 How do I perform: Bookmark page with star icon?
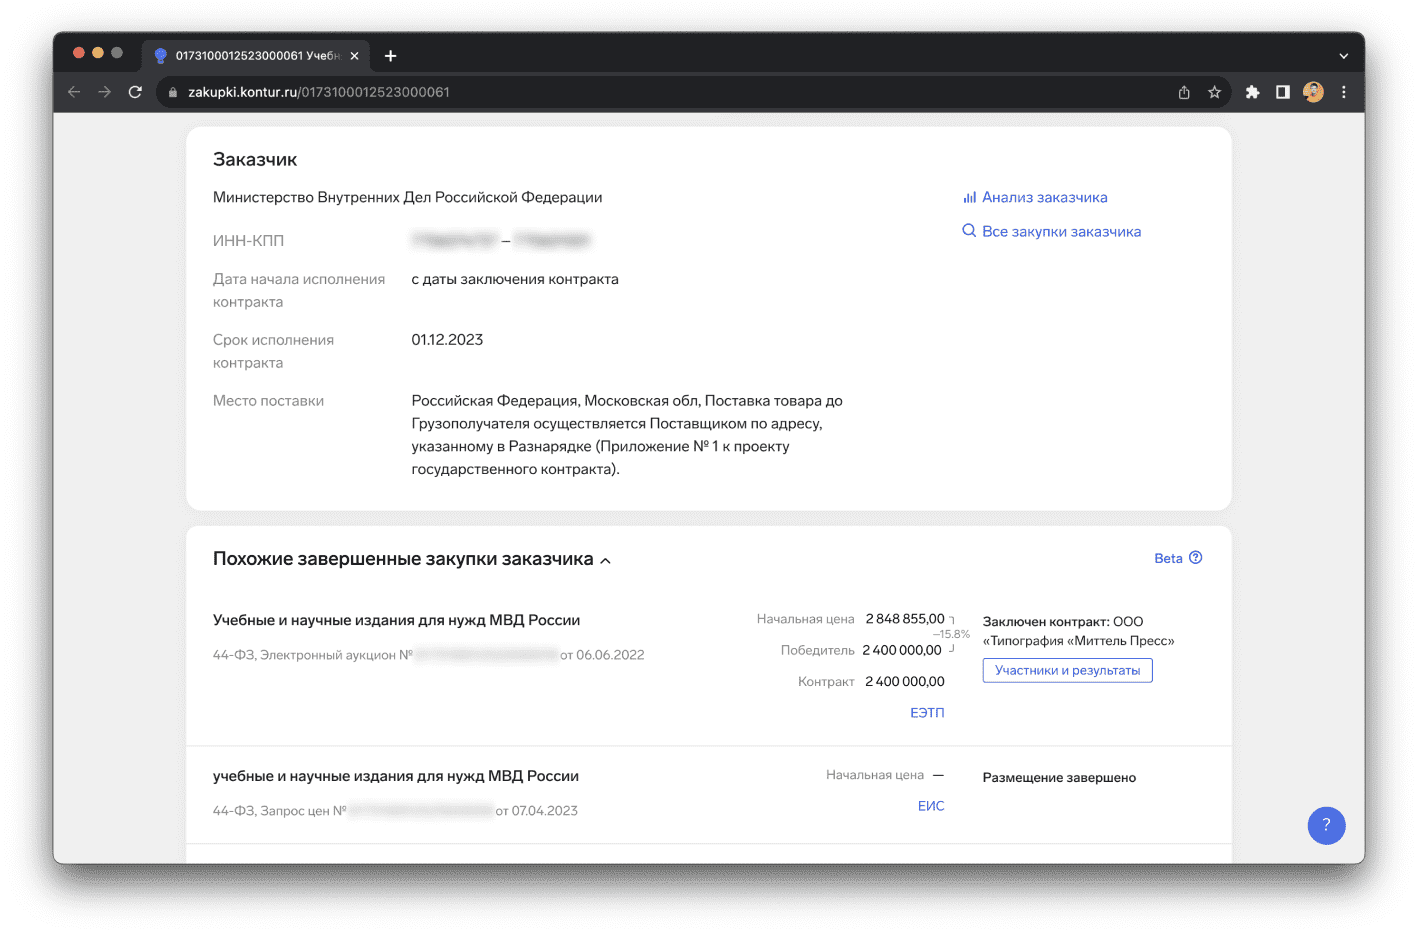(1214, 92)
